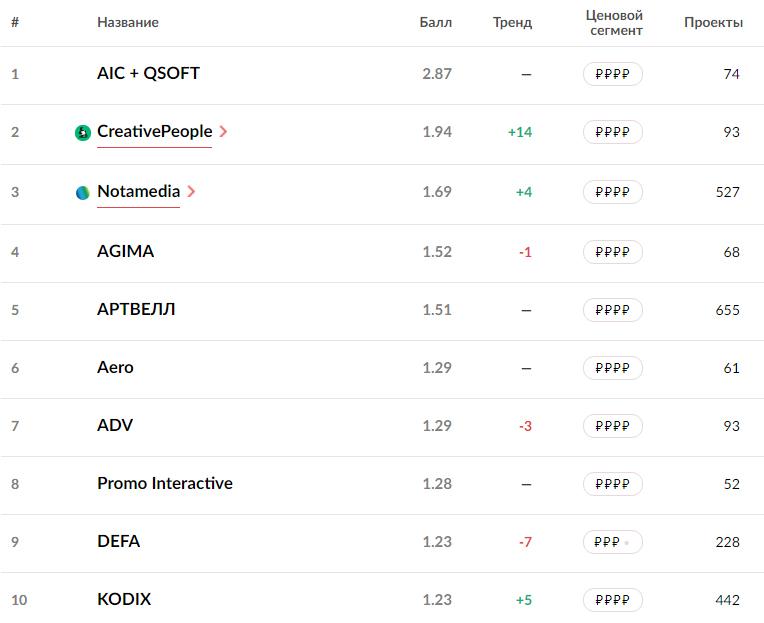764x623 pixels.
Task: Click the price segment badge for KODIX
Action: point(612,600)
